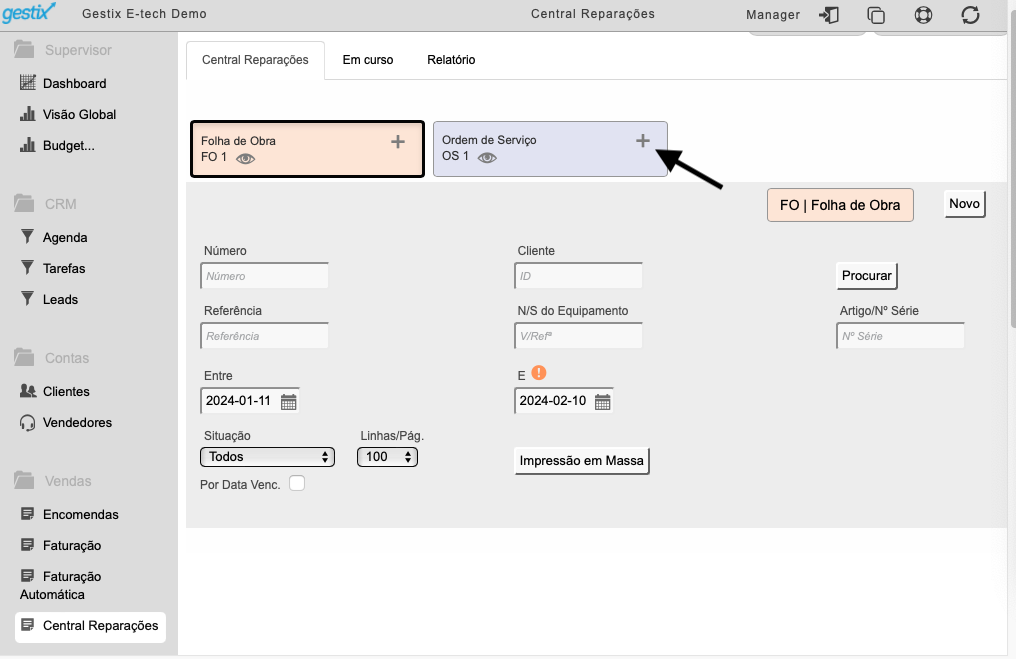The image size is (1016, 659).
Task: Add new Ordem de Serviço with plus icon
Action: point(642,141)
